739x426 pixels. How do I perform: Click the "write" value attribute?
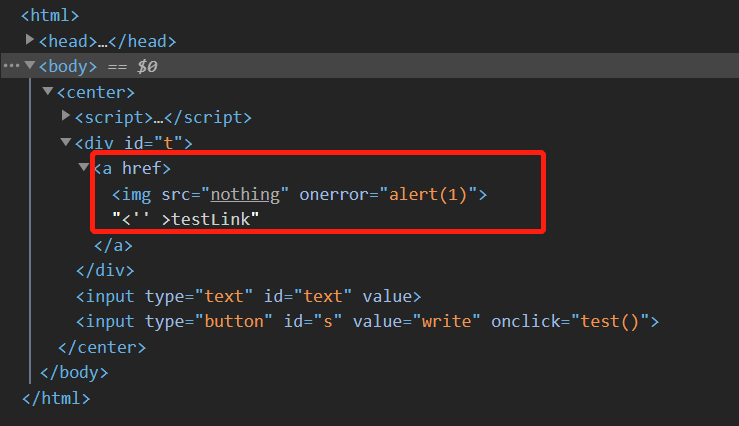pyautogui.click(x=446, y=321)
